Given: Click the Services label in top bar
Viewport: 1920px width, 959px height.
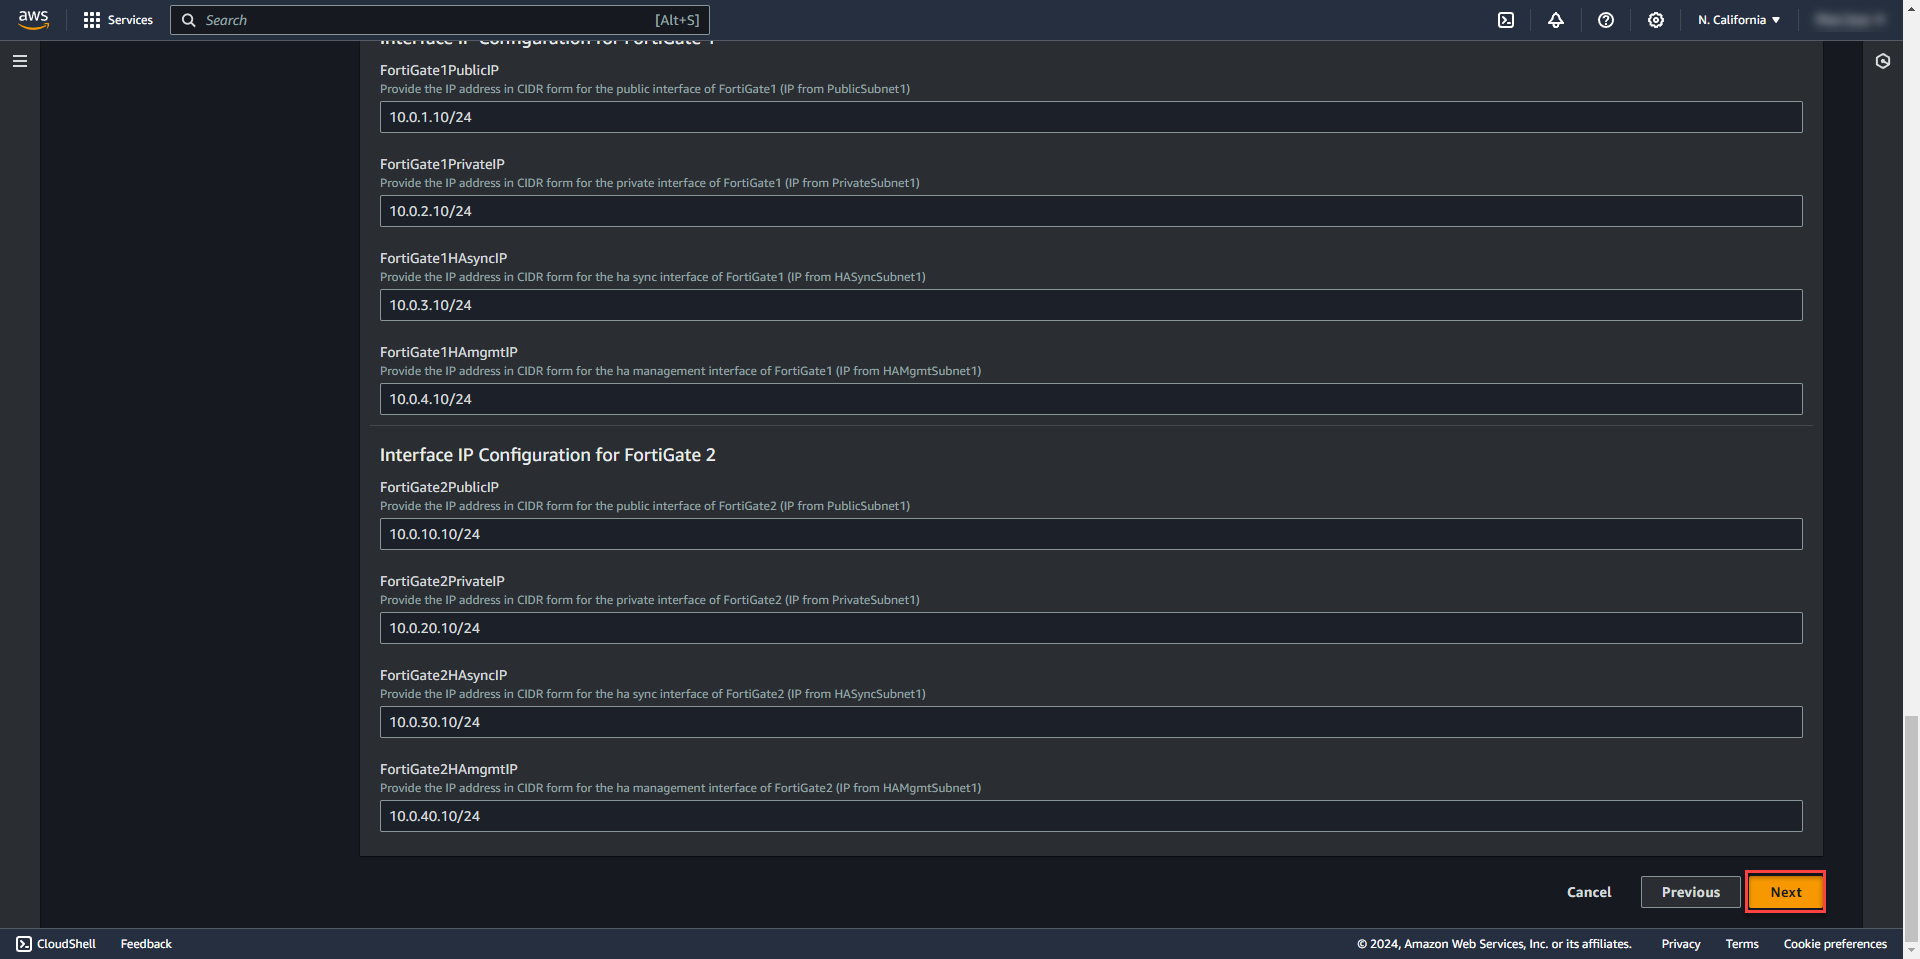Looking at the screenshot, I should [130, 20].
